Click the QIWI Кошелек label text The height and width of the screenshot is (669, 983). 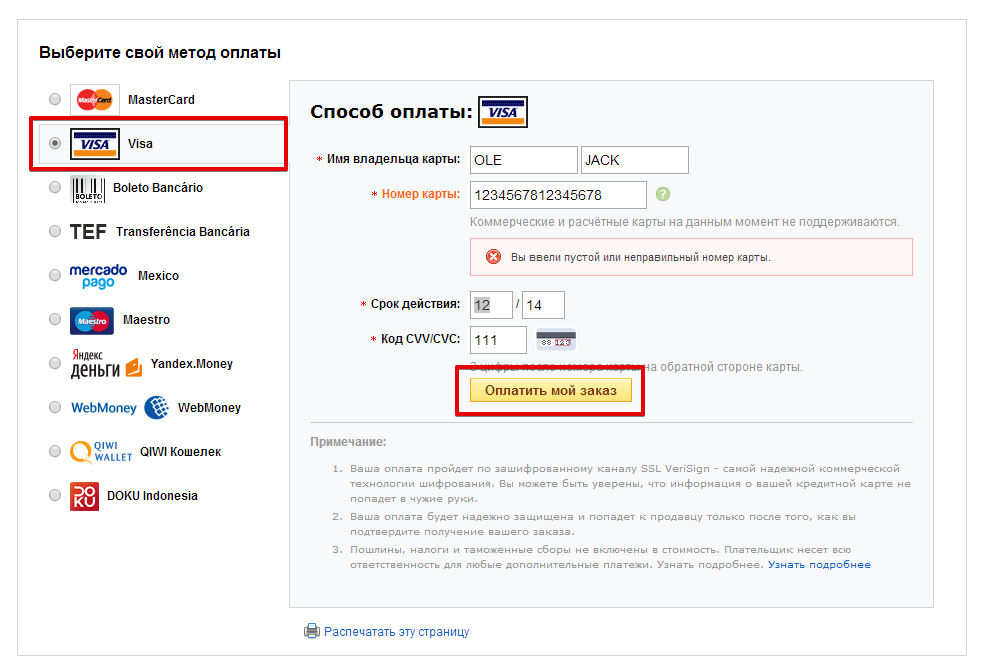point(180,451)
